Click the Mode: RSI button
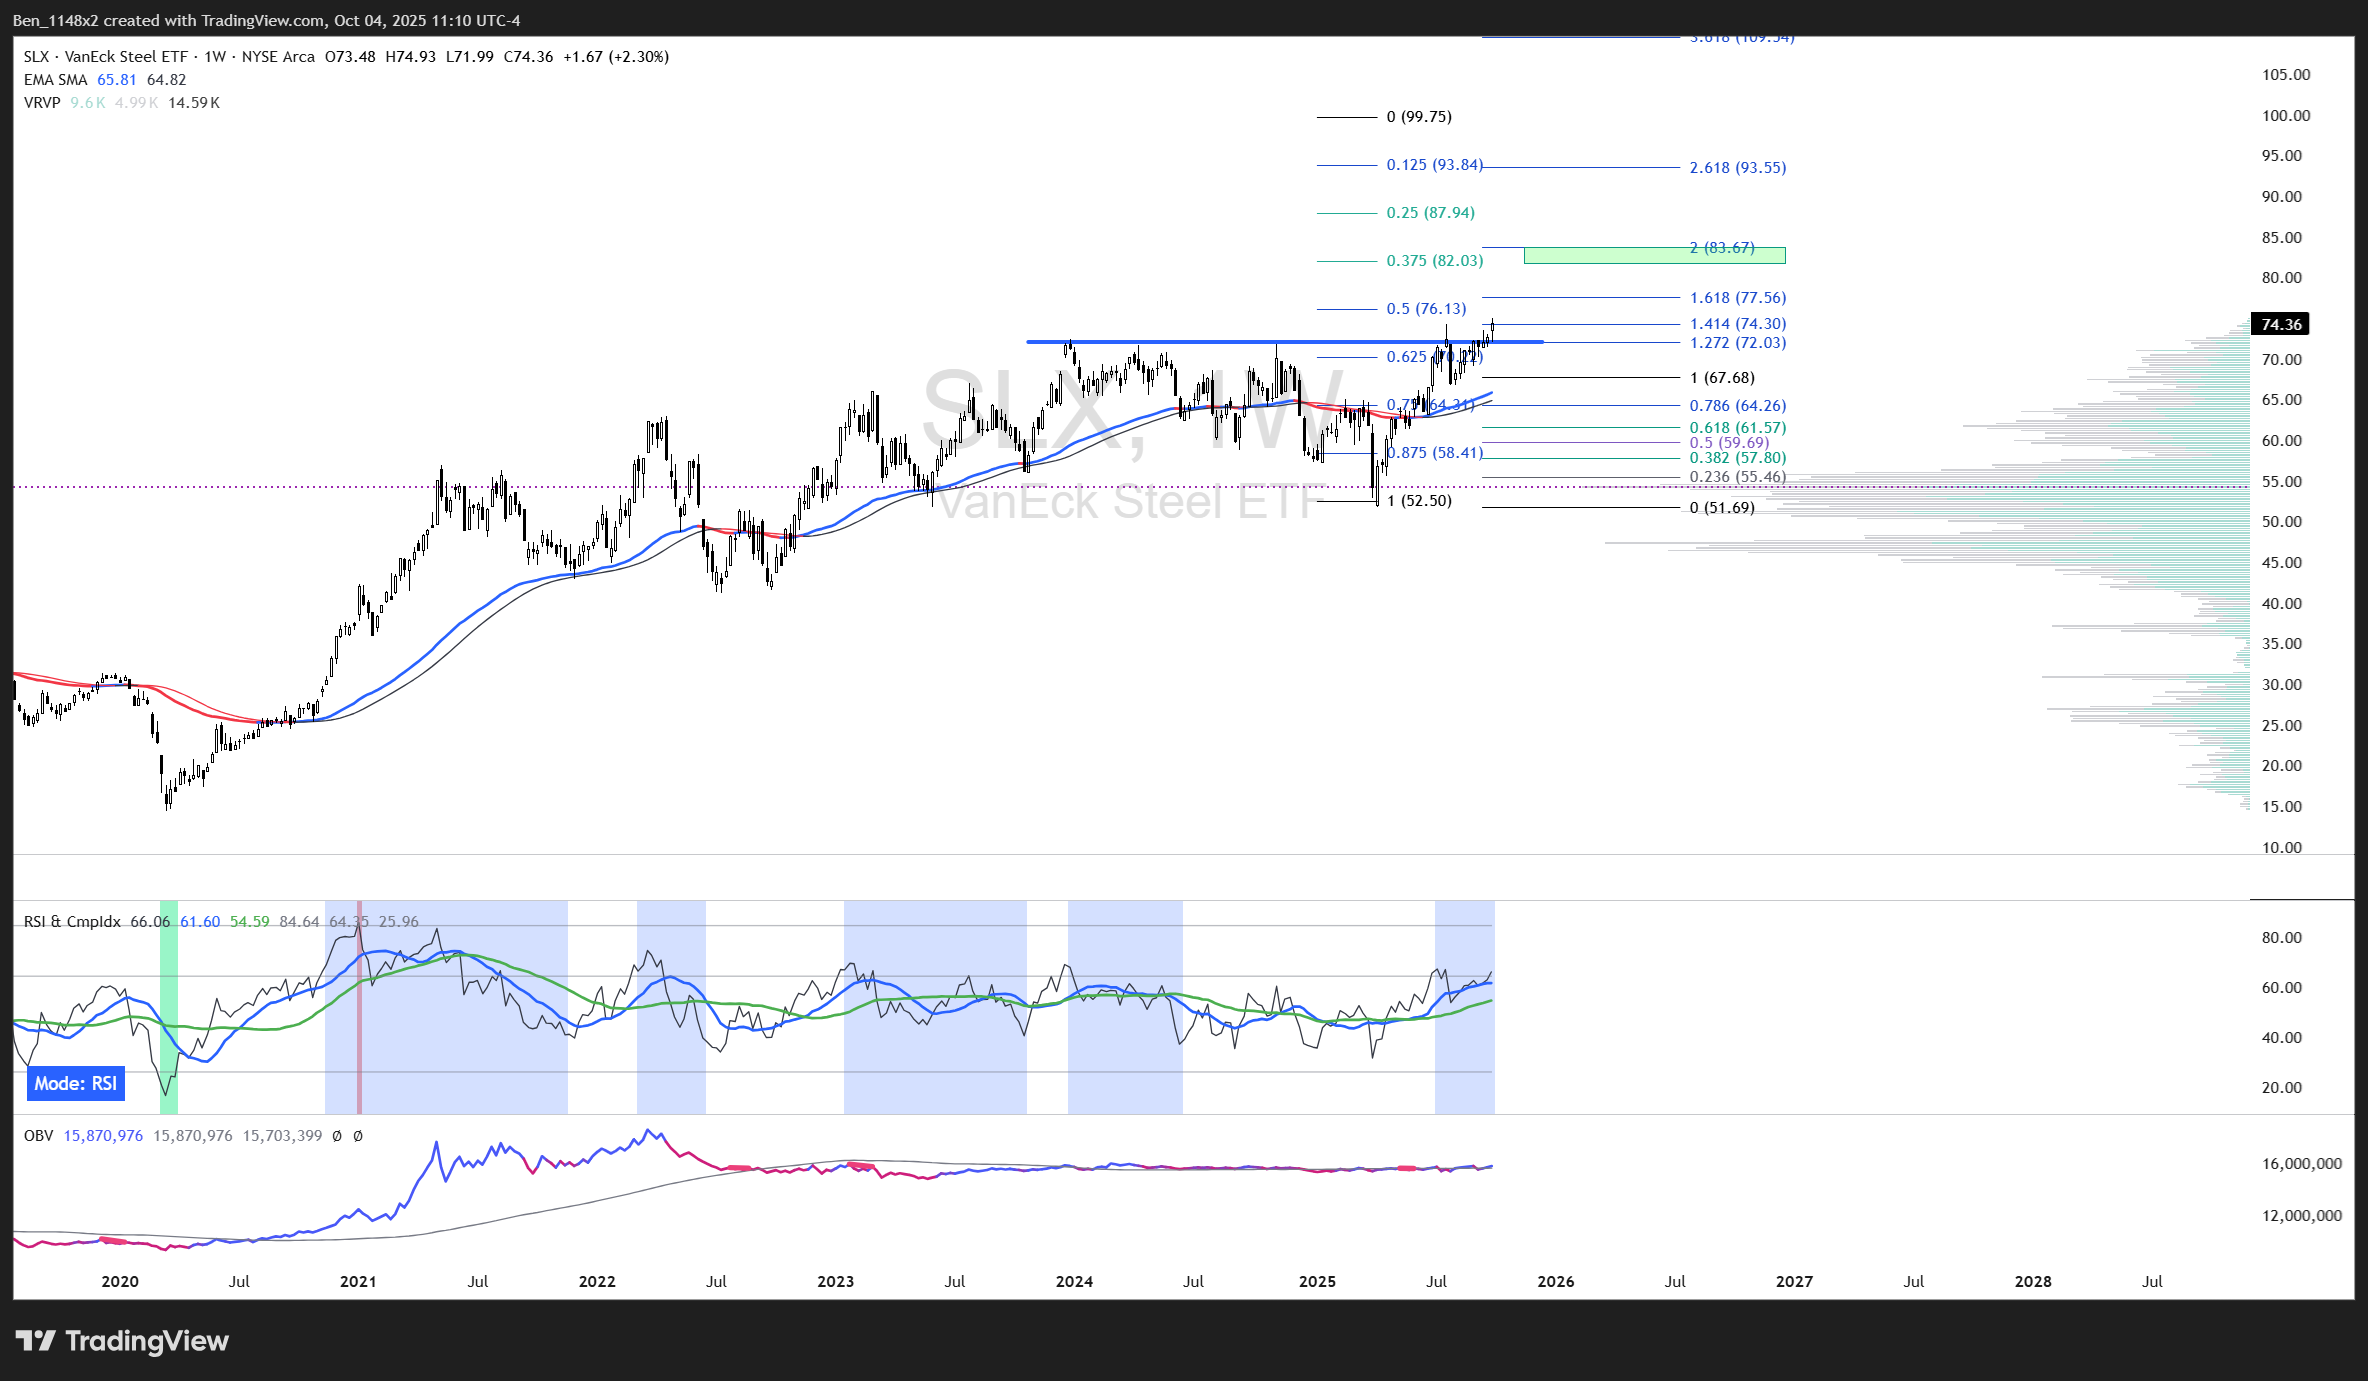 [76, 1083]
